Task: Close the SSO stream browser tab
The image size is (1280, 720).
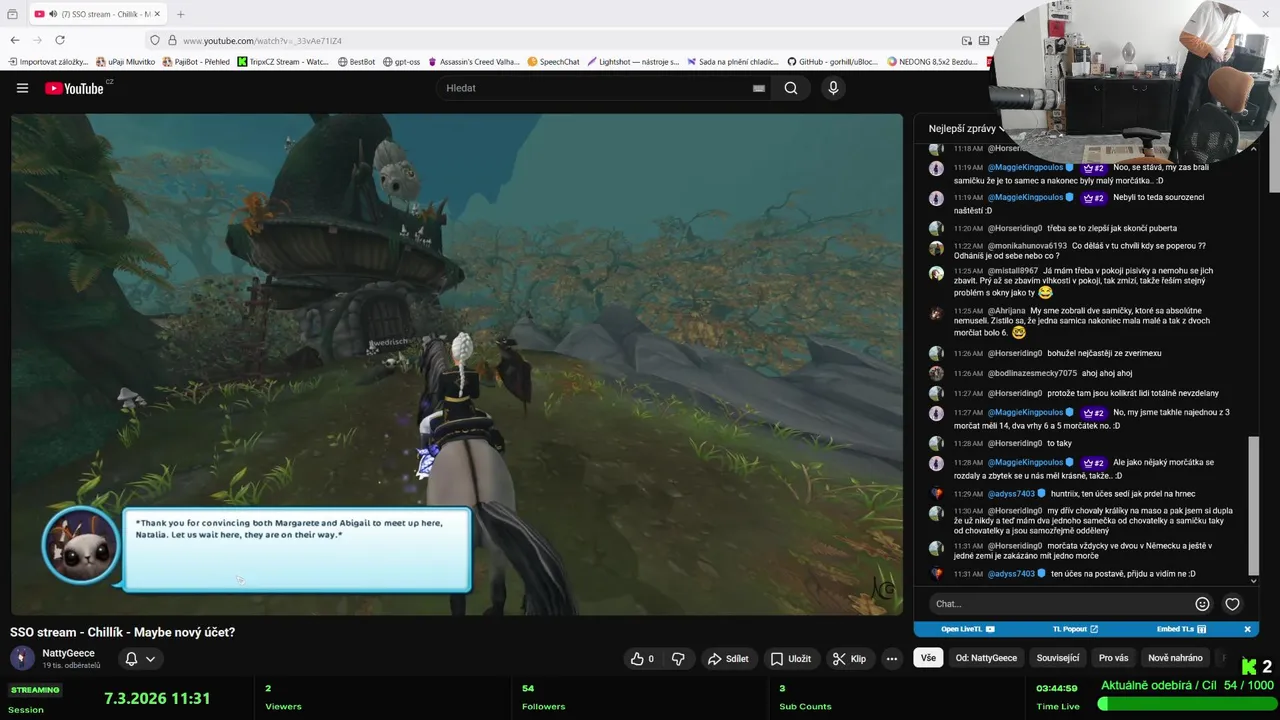Action: pyautogui.click(x=157, y=14)
